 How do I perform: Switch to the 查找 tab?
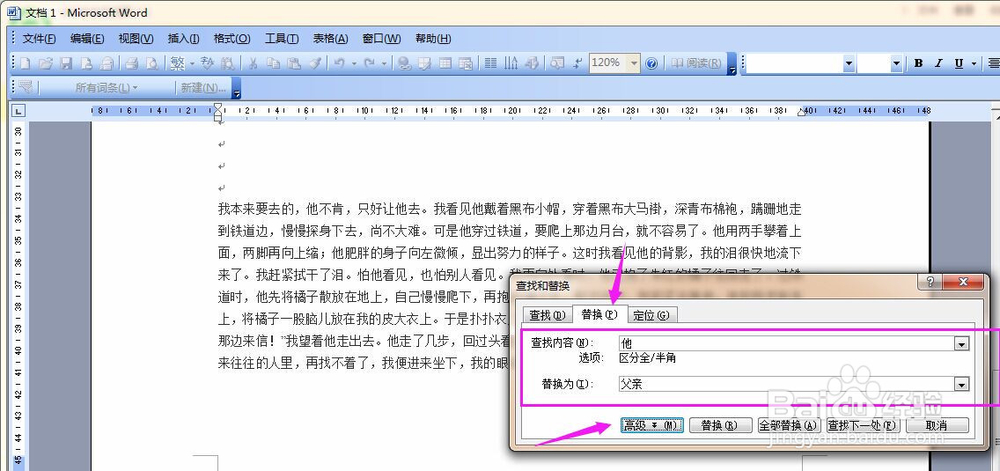click(547, 315)
